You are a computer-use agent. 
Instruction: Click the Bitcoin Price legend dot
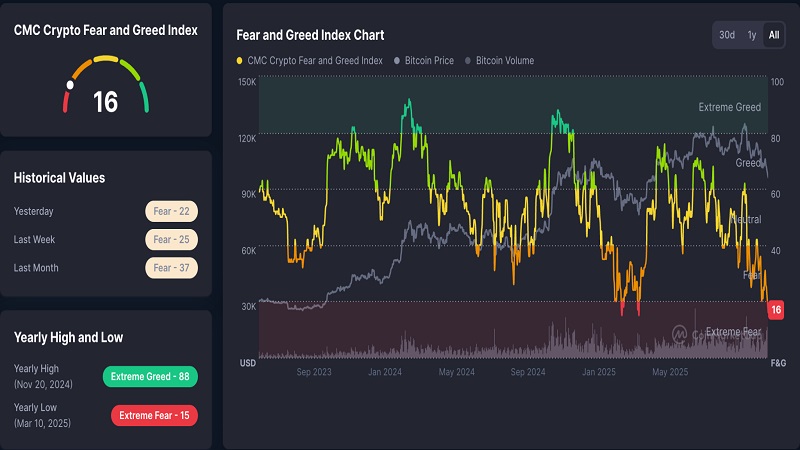click(x=398, y=61)
